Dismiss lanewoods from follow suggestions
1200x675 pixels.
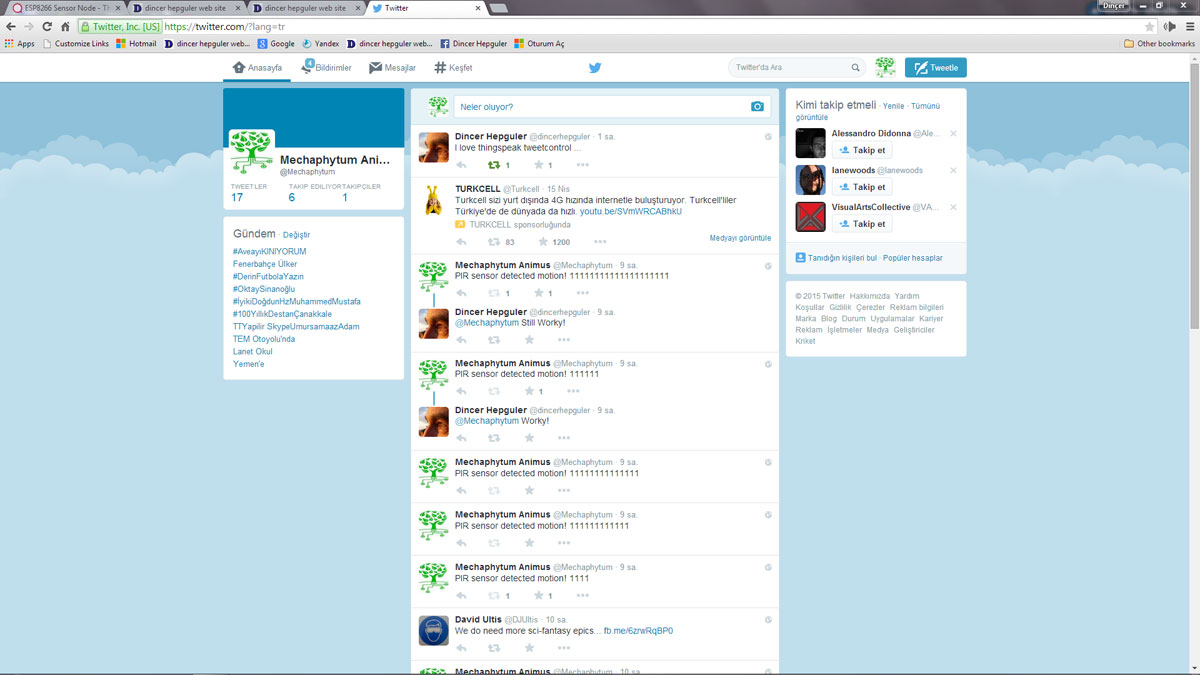[x=952, y=169]
